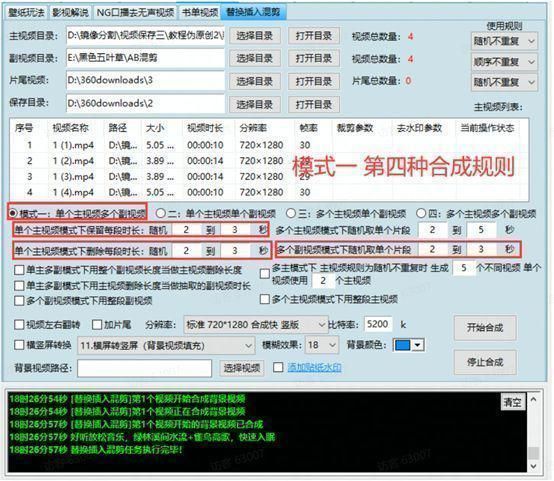This screenshot has height=481, width=554.
Task: Open the NG口播去无声视频 tab
Action: click(x=135, y=13)
